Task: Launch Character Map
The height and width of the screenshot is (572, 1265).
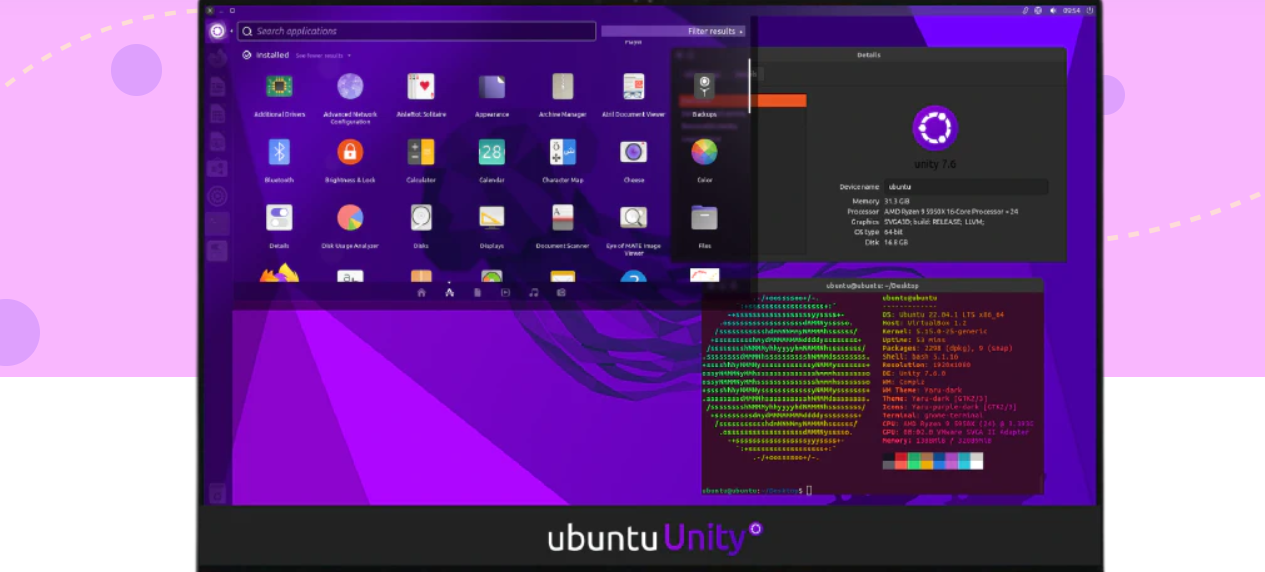Action: coord(562,152)
